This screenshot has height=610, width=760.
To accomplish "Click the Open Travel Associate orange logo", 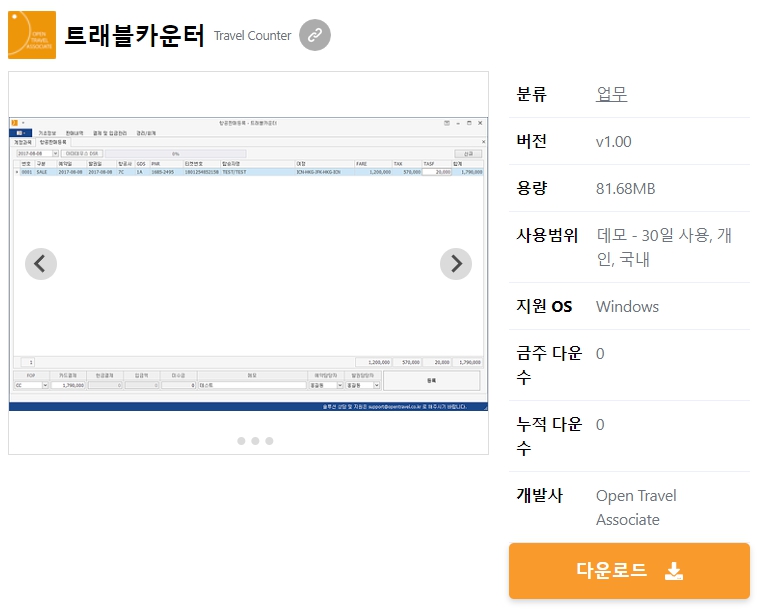I will click(x=32, y=35).
